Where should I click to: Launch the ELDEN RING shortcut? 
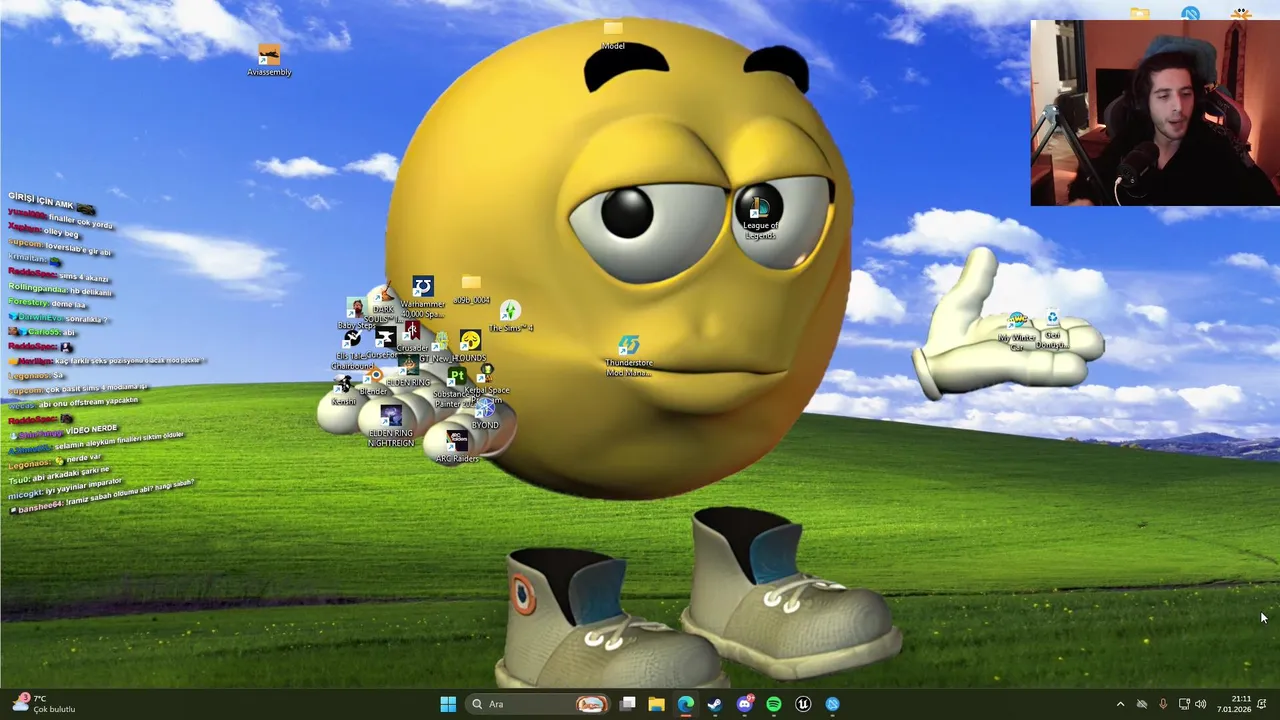click(408, 372)
